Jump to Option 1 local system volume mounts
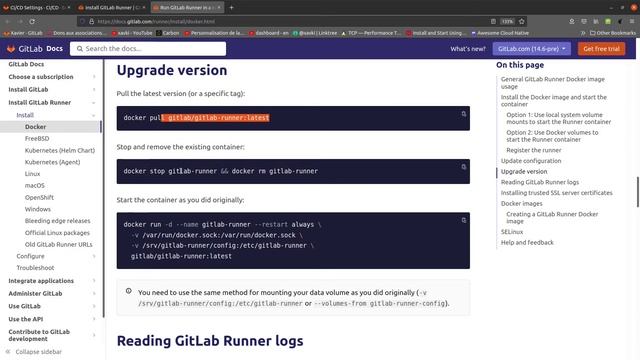Screen dimensions: 640x360 coord(558,118)
